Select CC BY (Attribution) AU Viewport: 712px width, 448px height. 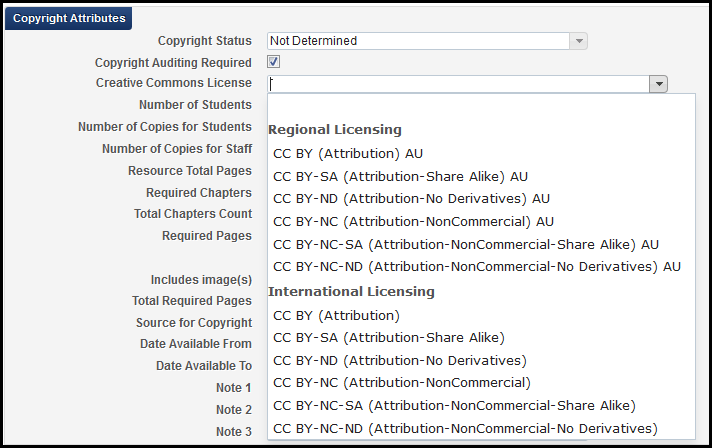[x=481, y=153]
